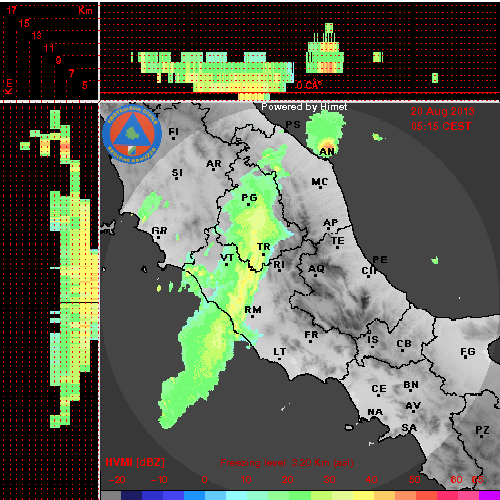Image resolution: width=500 pixels, height=500 pixels.
Task: Click the '-10' dBZ scale value
Action: click(x=159, y=480)
